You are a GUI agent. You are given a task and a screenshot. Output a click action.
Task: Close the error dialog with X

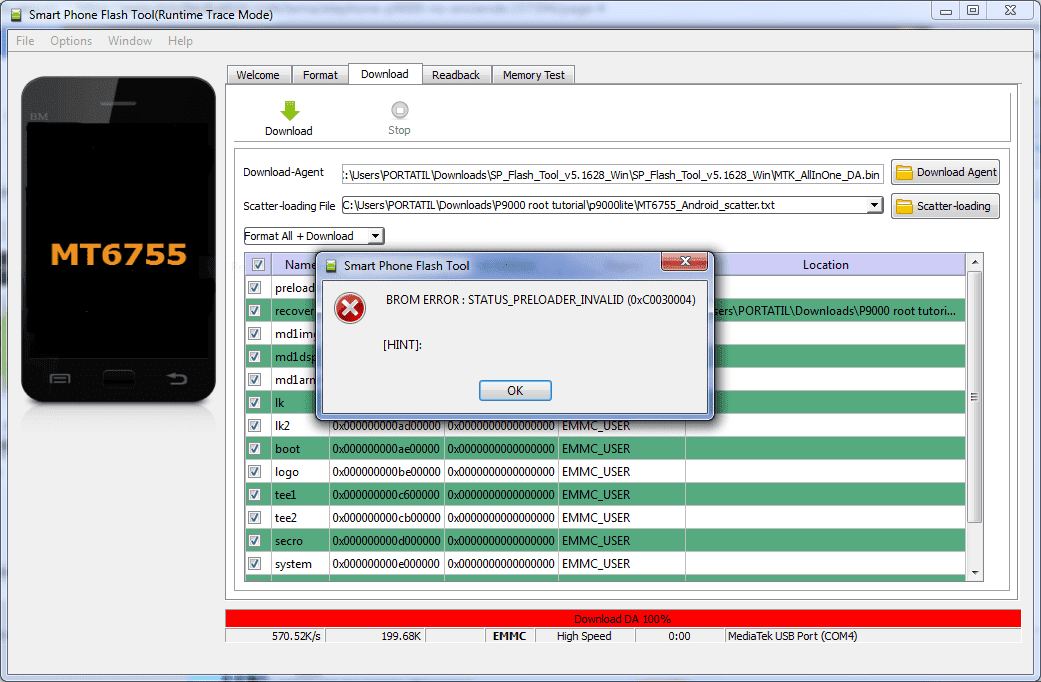pyautogui.click(x=685, y=261)
